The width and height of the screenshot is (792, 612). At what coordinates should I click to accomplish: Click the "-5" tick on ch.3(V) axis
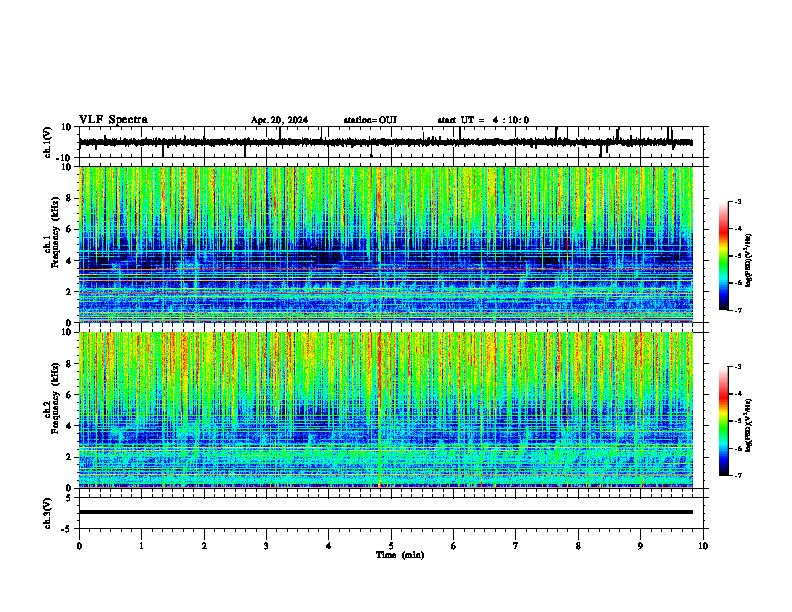pos(67,529)
